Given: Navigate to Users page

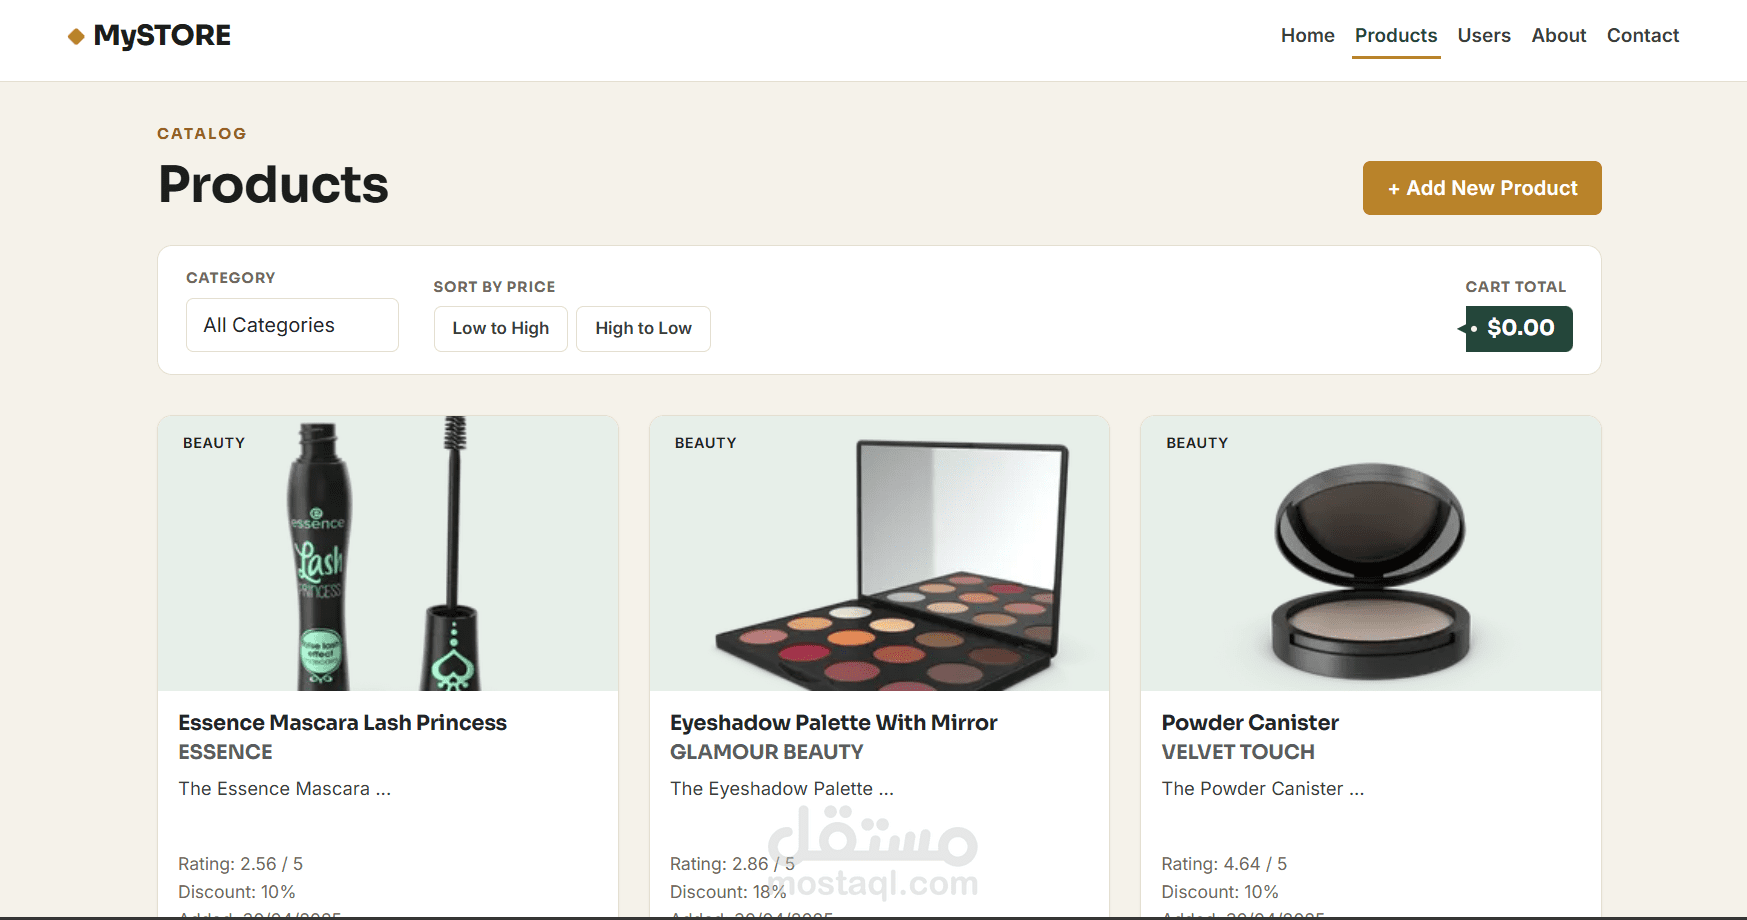Looking at the screenshot, I should click(x=1484, y=36).
